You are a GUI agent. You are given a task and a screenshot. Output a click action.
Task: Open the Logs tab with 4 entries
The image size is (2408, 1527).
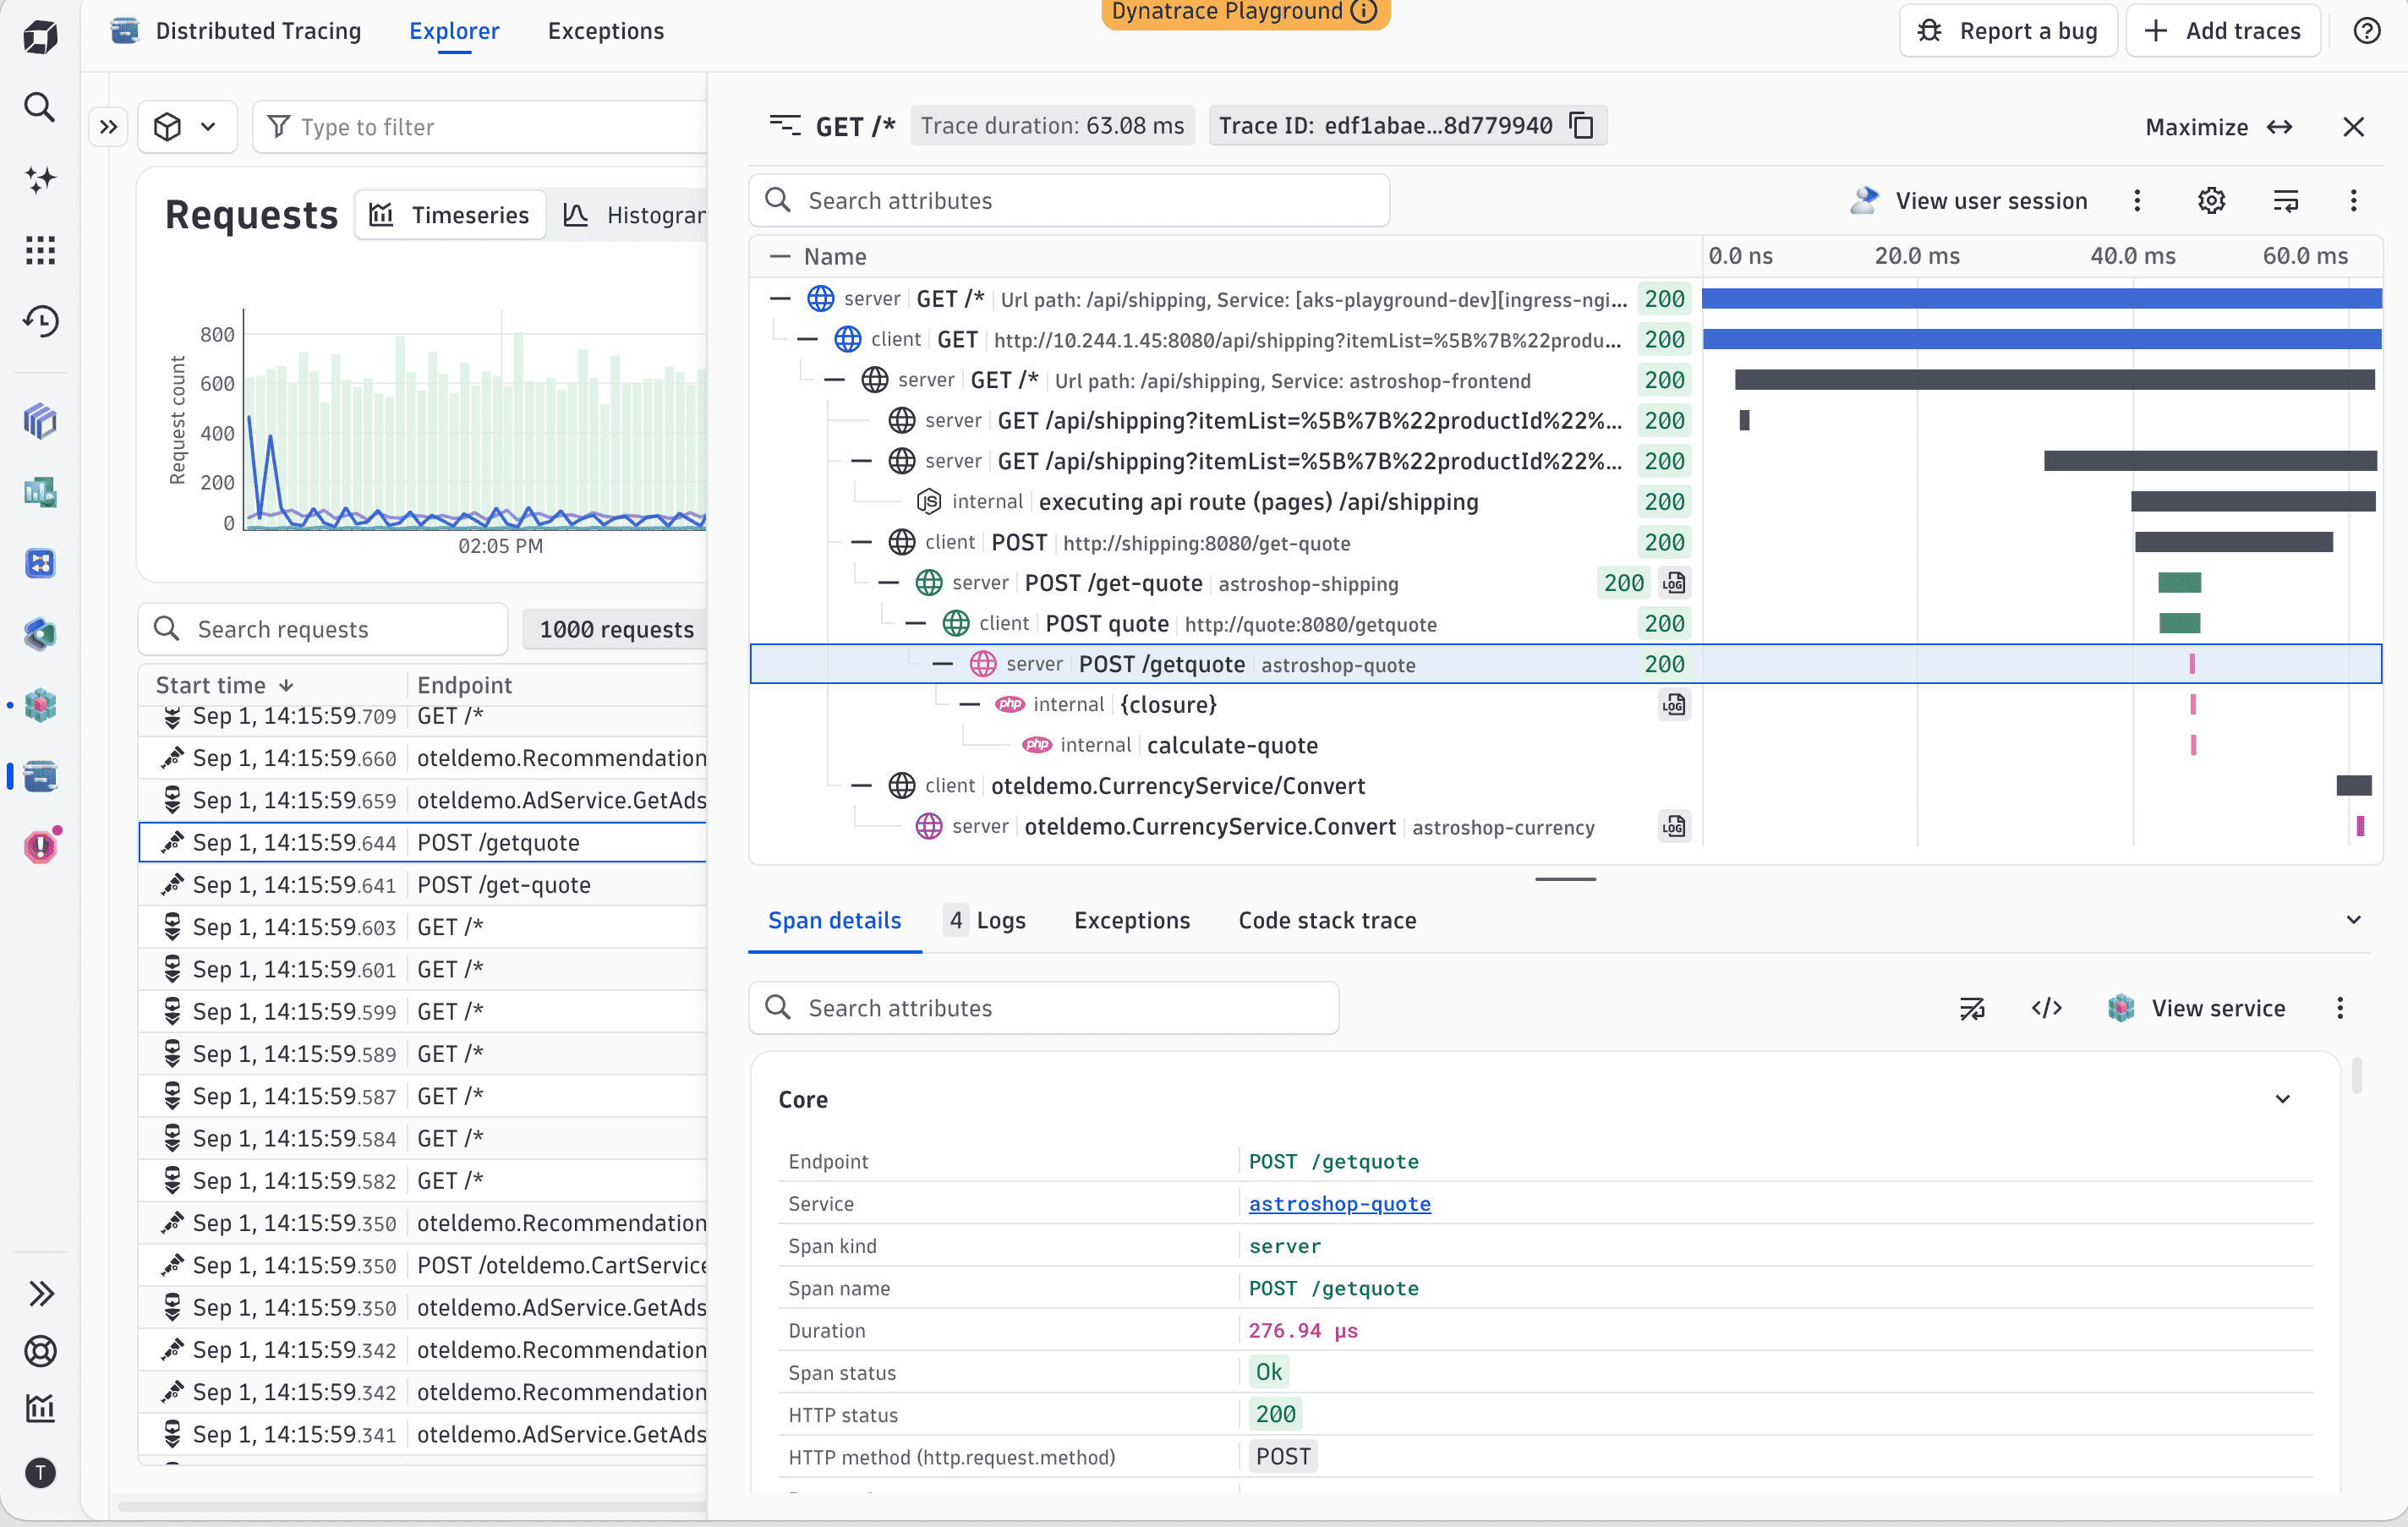click(985, 920)
